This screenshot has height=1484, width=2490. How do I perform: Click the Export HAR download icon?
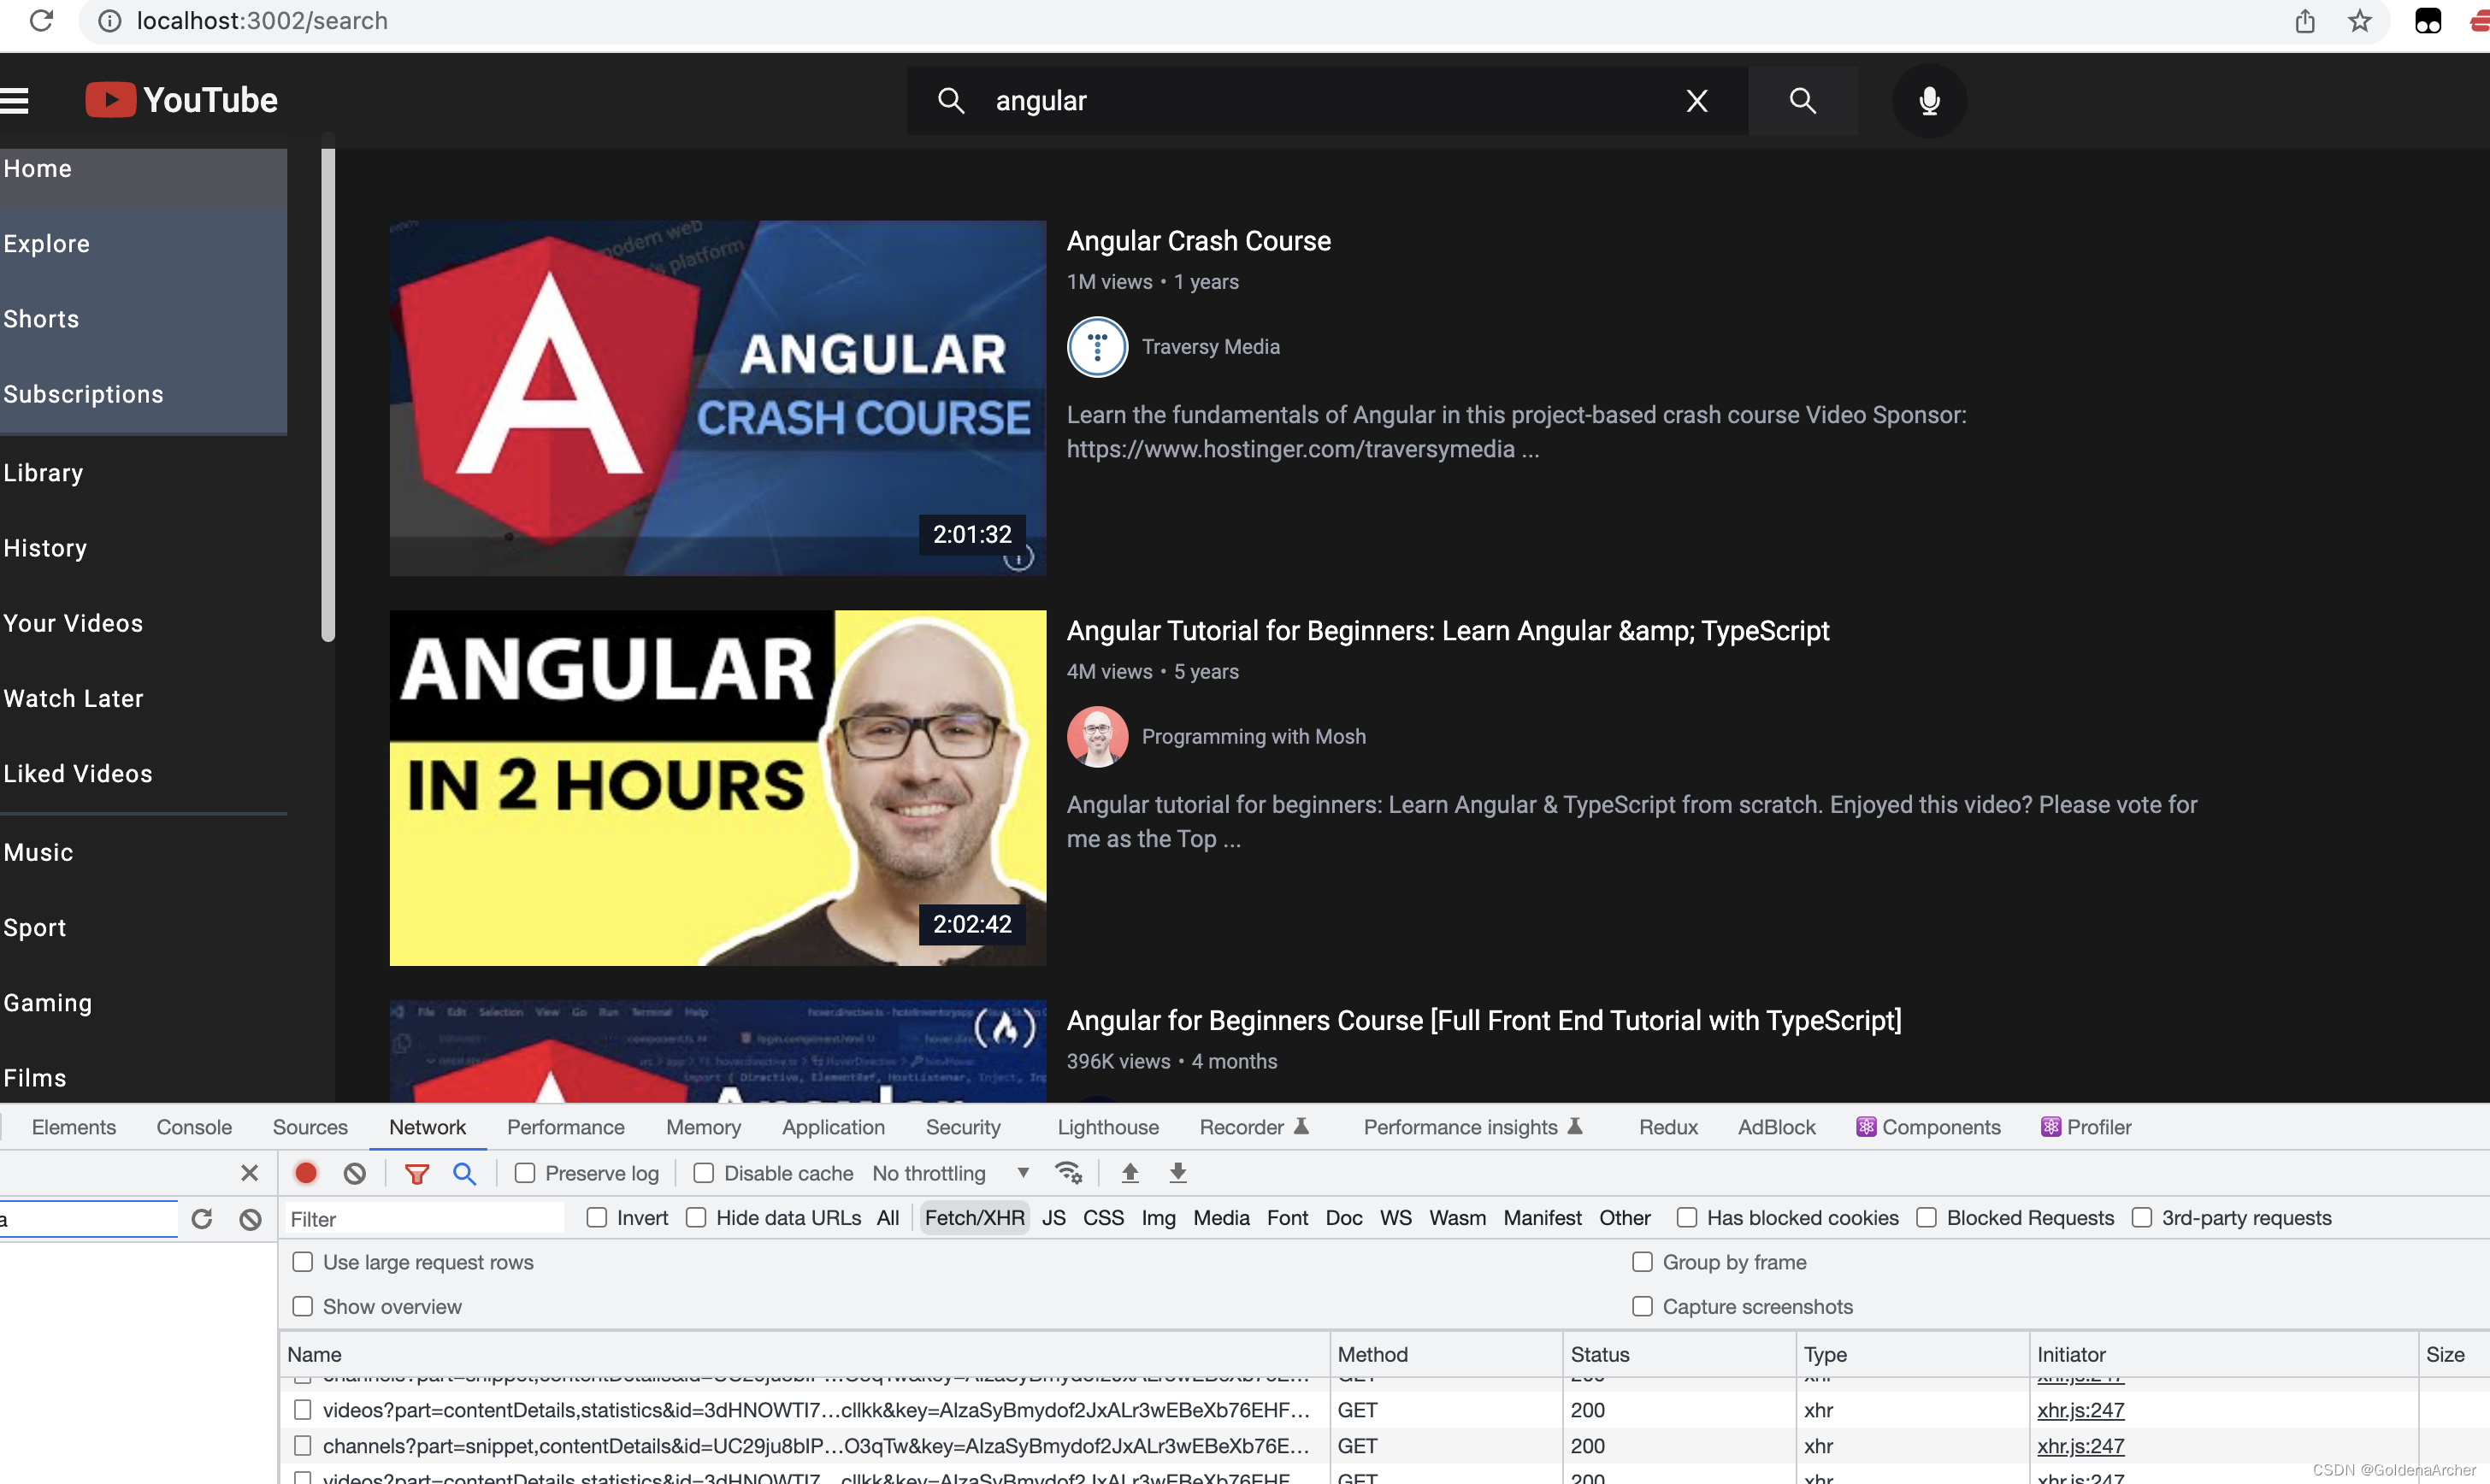point(1178,1173)
